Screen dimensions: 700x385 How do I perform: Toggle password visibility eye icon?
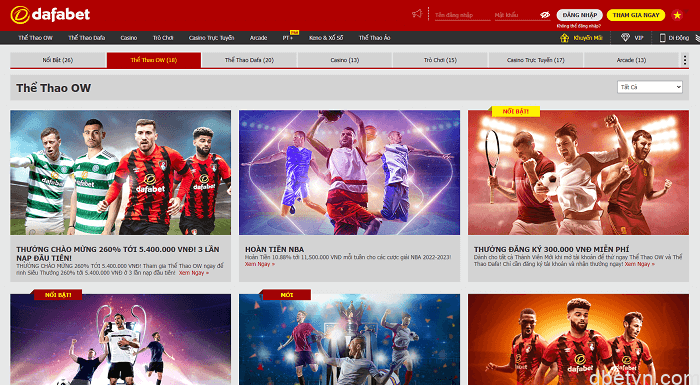click(x=545, y=15)
